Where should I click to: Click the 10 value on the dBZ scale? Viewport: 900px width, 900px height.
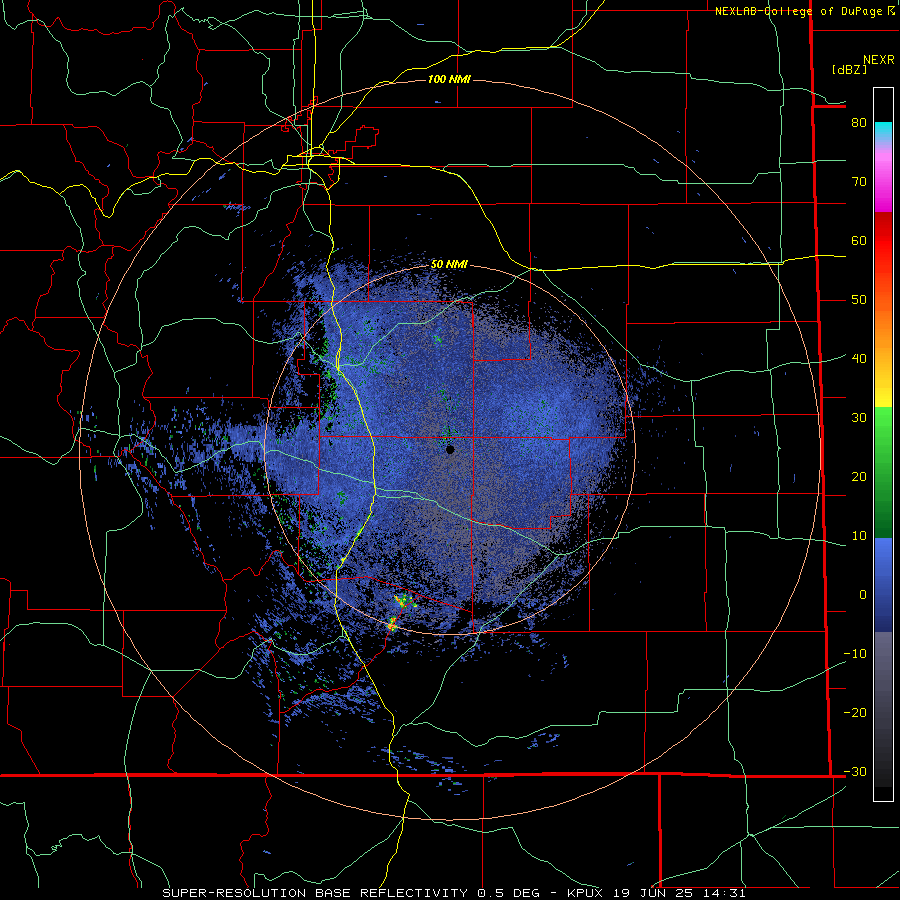(859, 536)
